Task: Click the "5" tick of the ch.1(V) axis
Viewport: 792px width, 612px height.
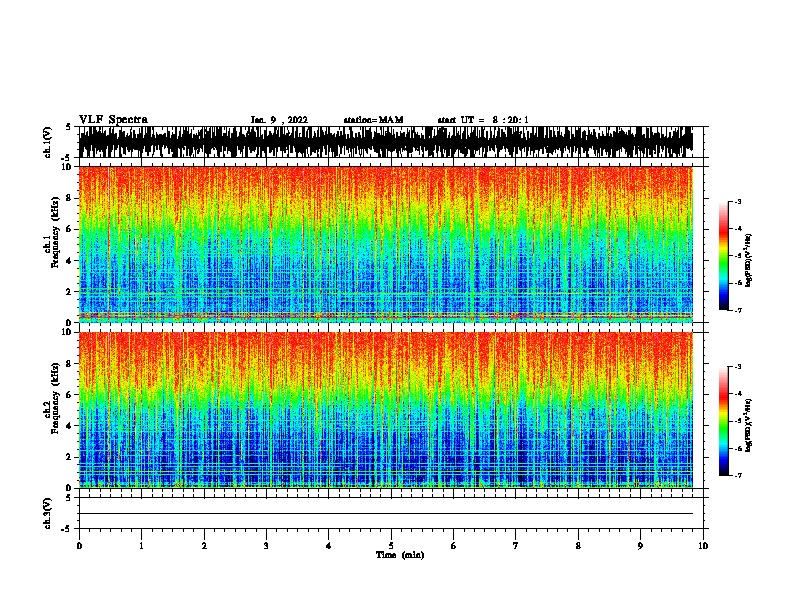Action: [69, 127]
